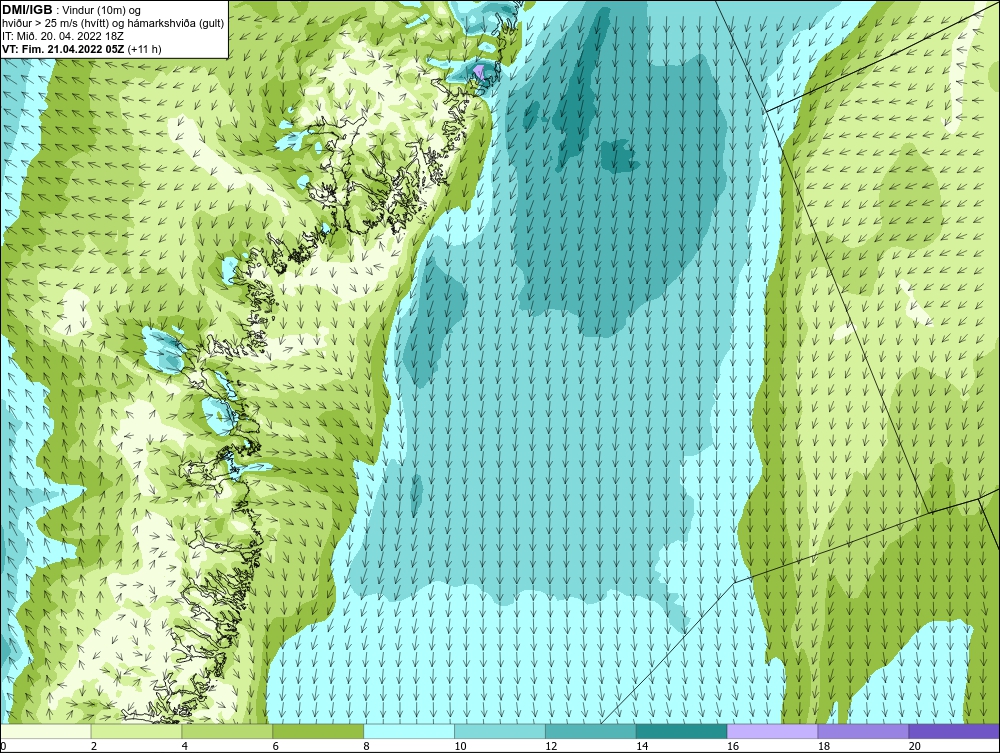The image size is (1000, 753).
Task: Click the scale label "16"
Action: [733, 746]
